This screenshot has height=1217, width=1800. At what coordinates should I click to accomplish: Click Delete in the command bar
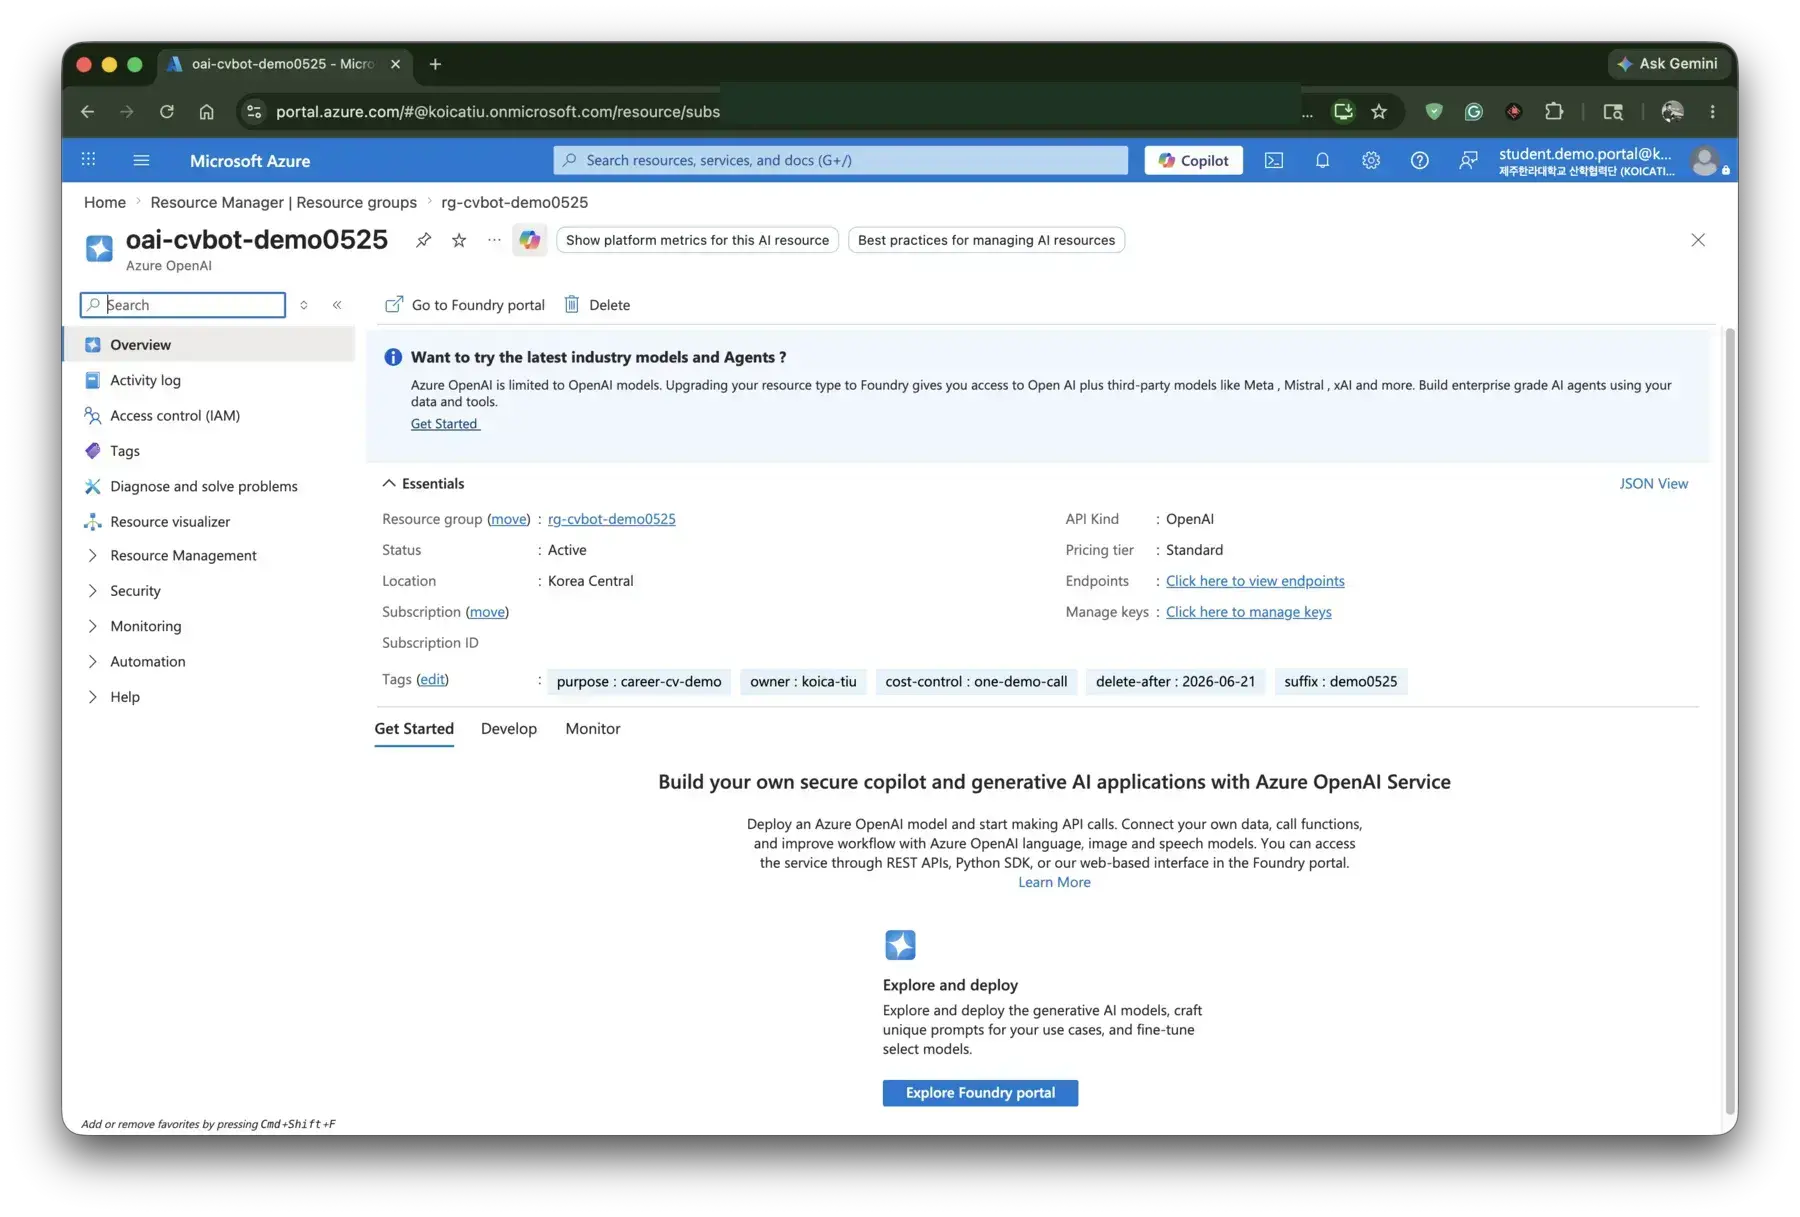597,305
